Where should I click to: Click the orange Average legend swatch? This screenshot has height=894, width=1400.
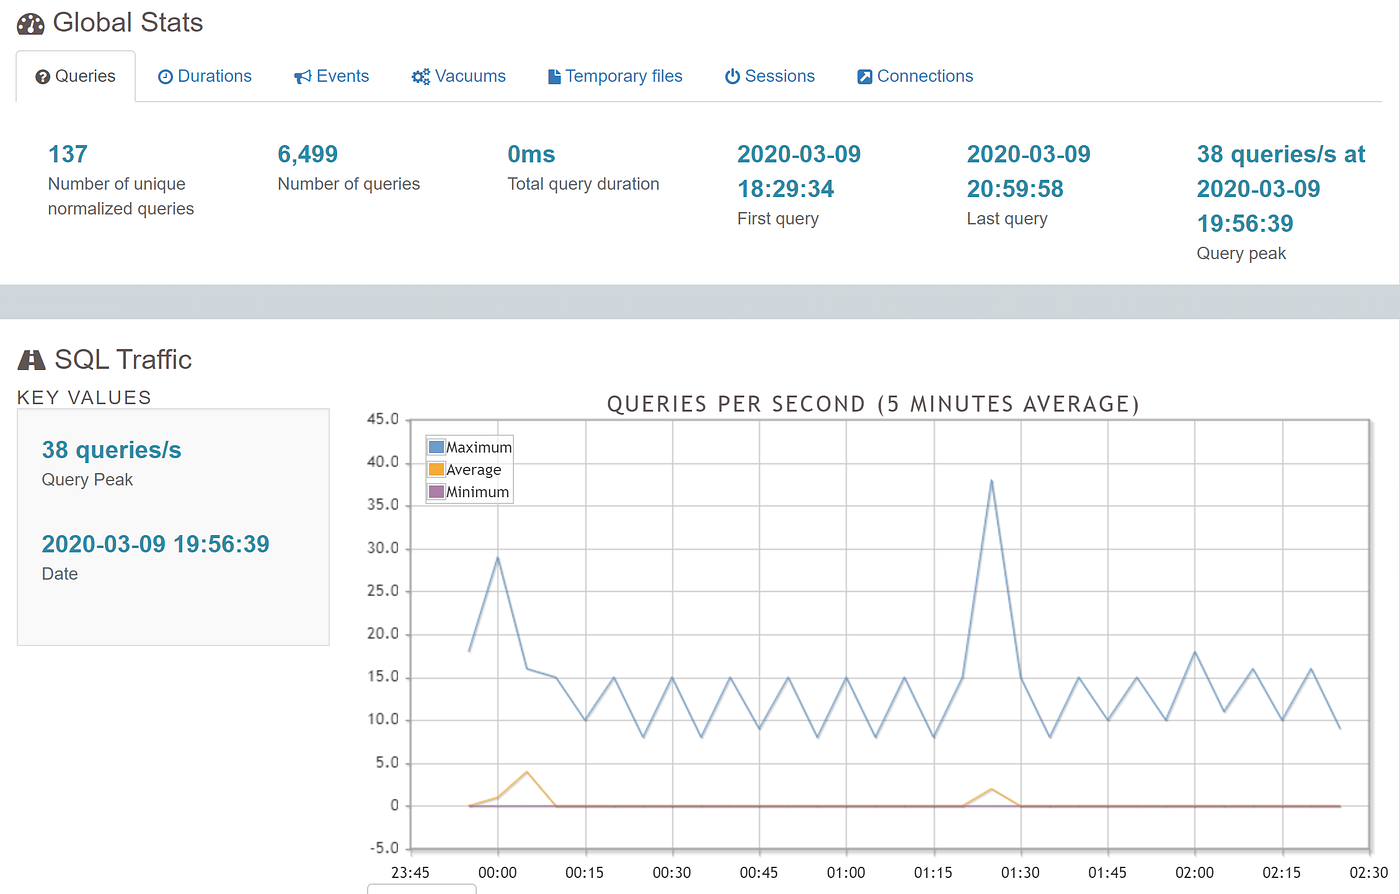pyautogui.click(x=436, y=469)
